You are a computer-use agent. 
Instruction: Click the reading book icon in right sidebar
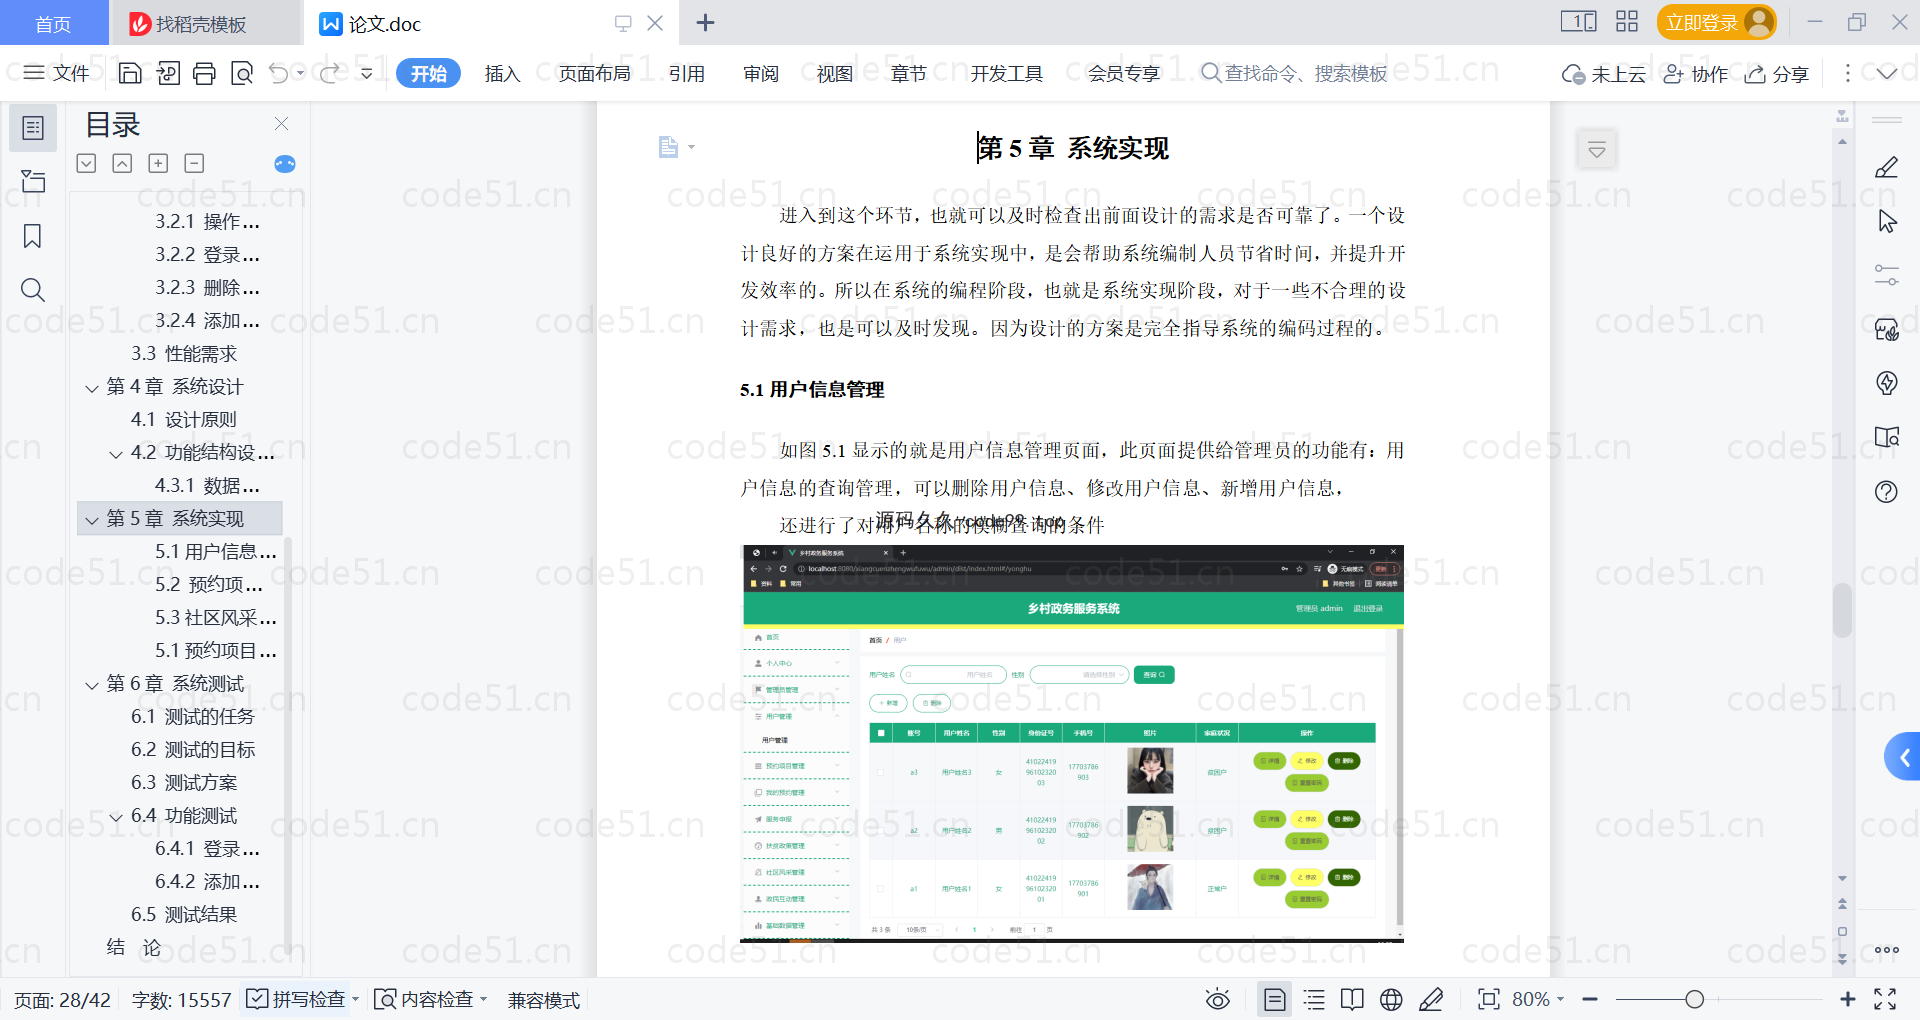[x=1886, y=437]
